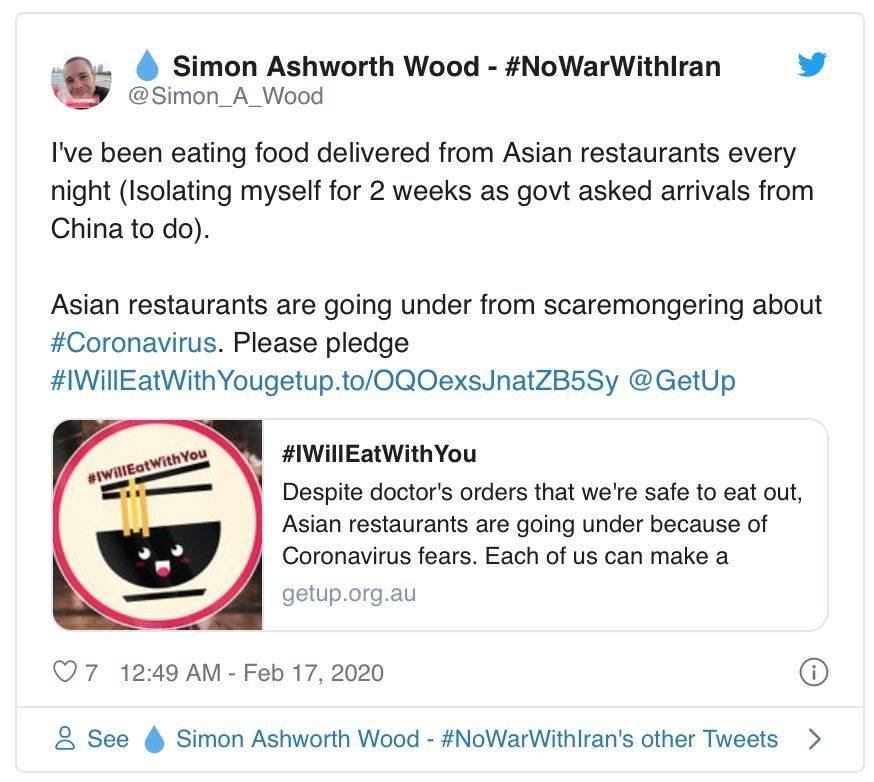Open the @Simon_A_Wood handle

pos(226,96)
